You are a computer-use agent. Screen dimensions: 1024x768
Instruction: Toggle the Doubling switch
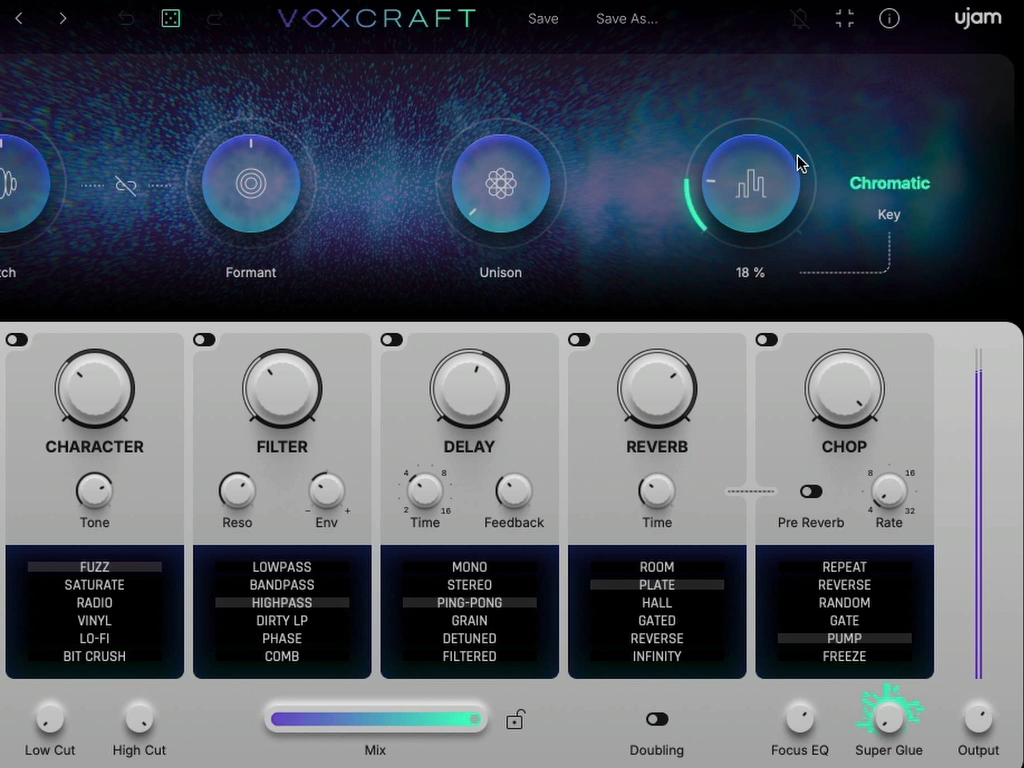(657, 719)
